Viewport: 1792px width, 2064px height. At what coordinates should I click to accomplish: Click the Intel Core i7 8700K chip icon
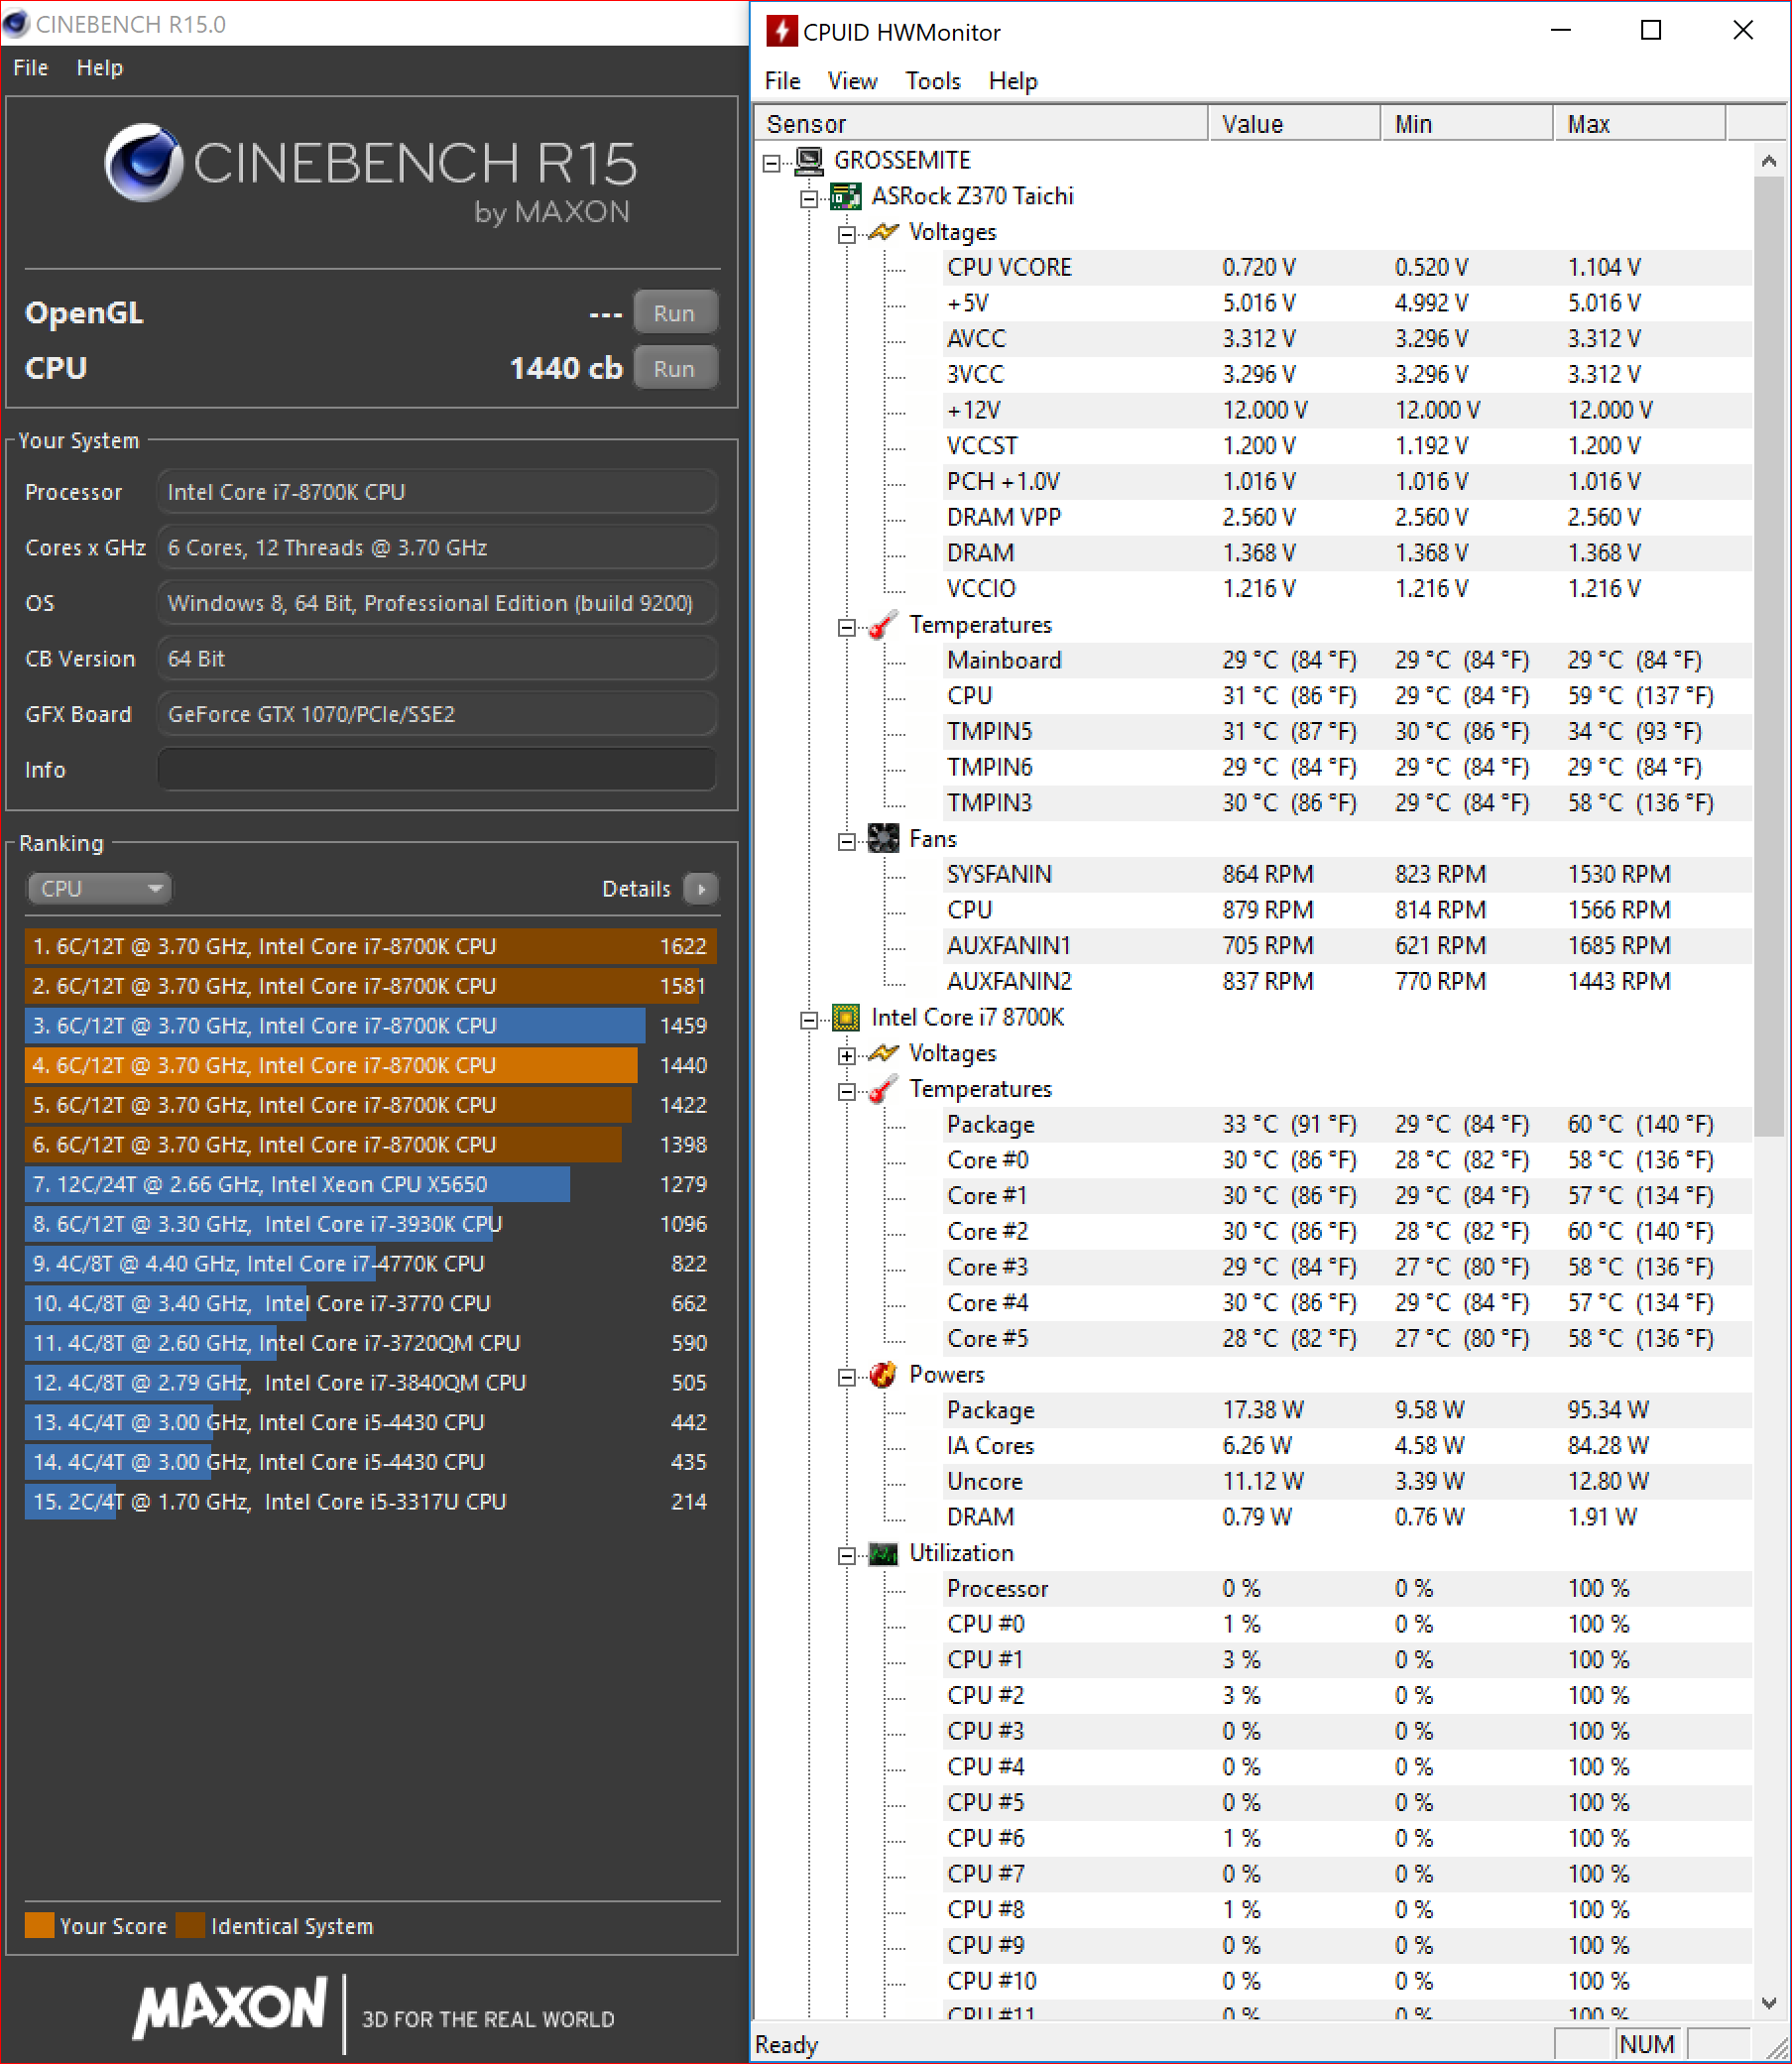point(846,1018)
